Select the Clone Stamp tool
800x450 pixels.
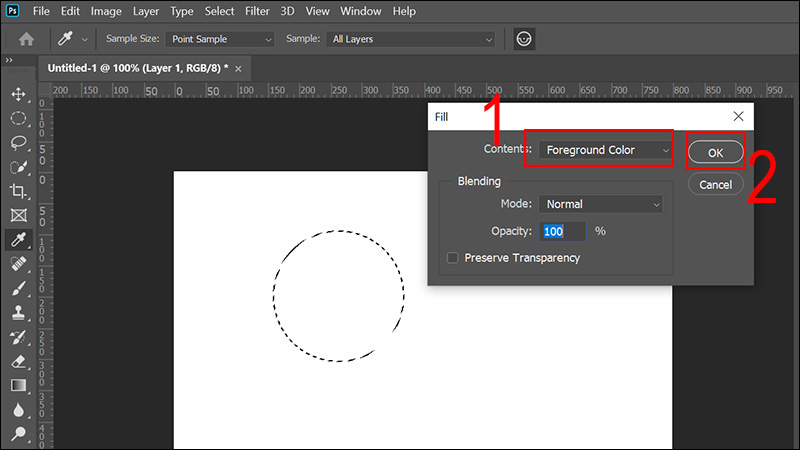point(18,312)
